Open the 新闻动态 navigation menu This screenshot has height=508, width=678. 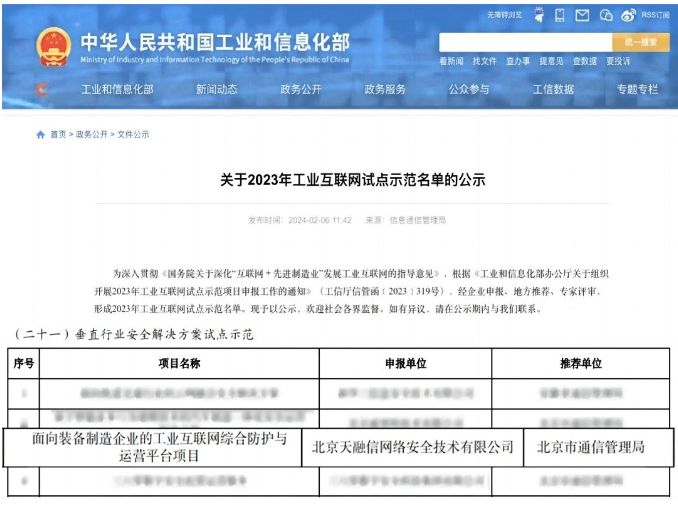click(x=217, y=90)
